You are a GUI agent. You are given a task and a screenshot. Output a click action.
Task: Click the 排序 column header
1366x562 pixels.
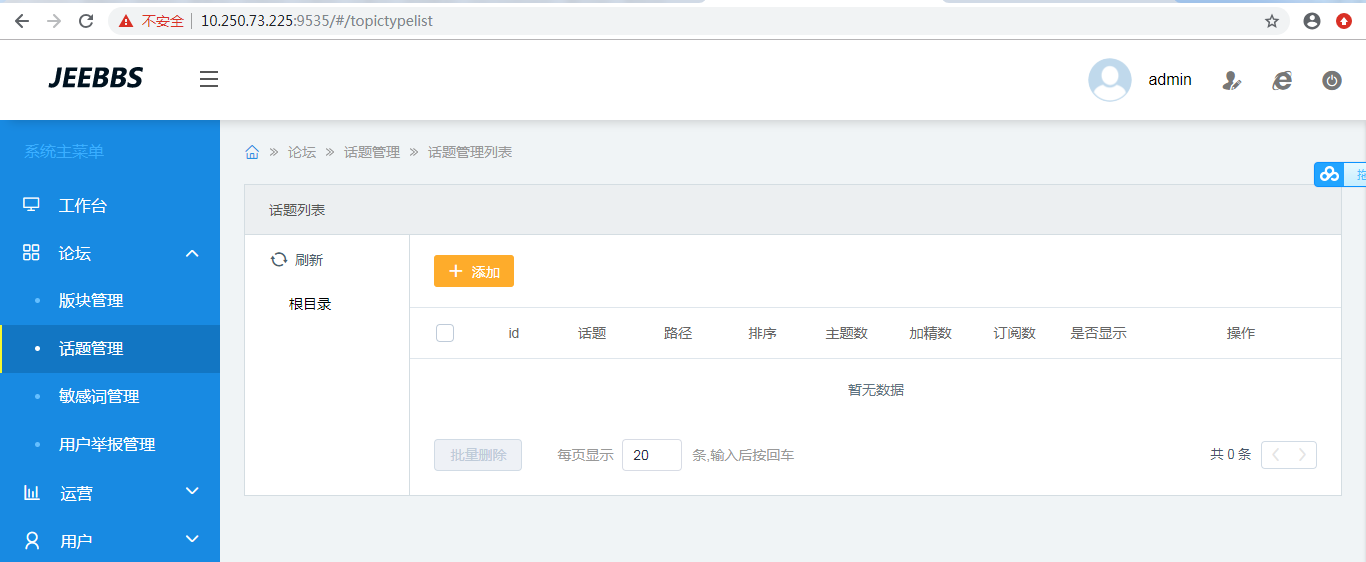coord(763,333)
